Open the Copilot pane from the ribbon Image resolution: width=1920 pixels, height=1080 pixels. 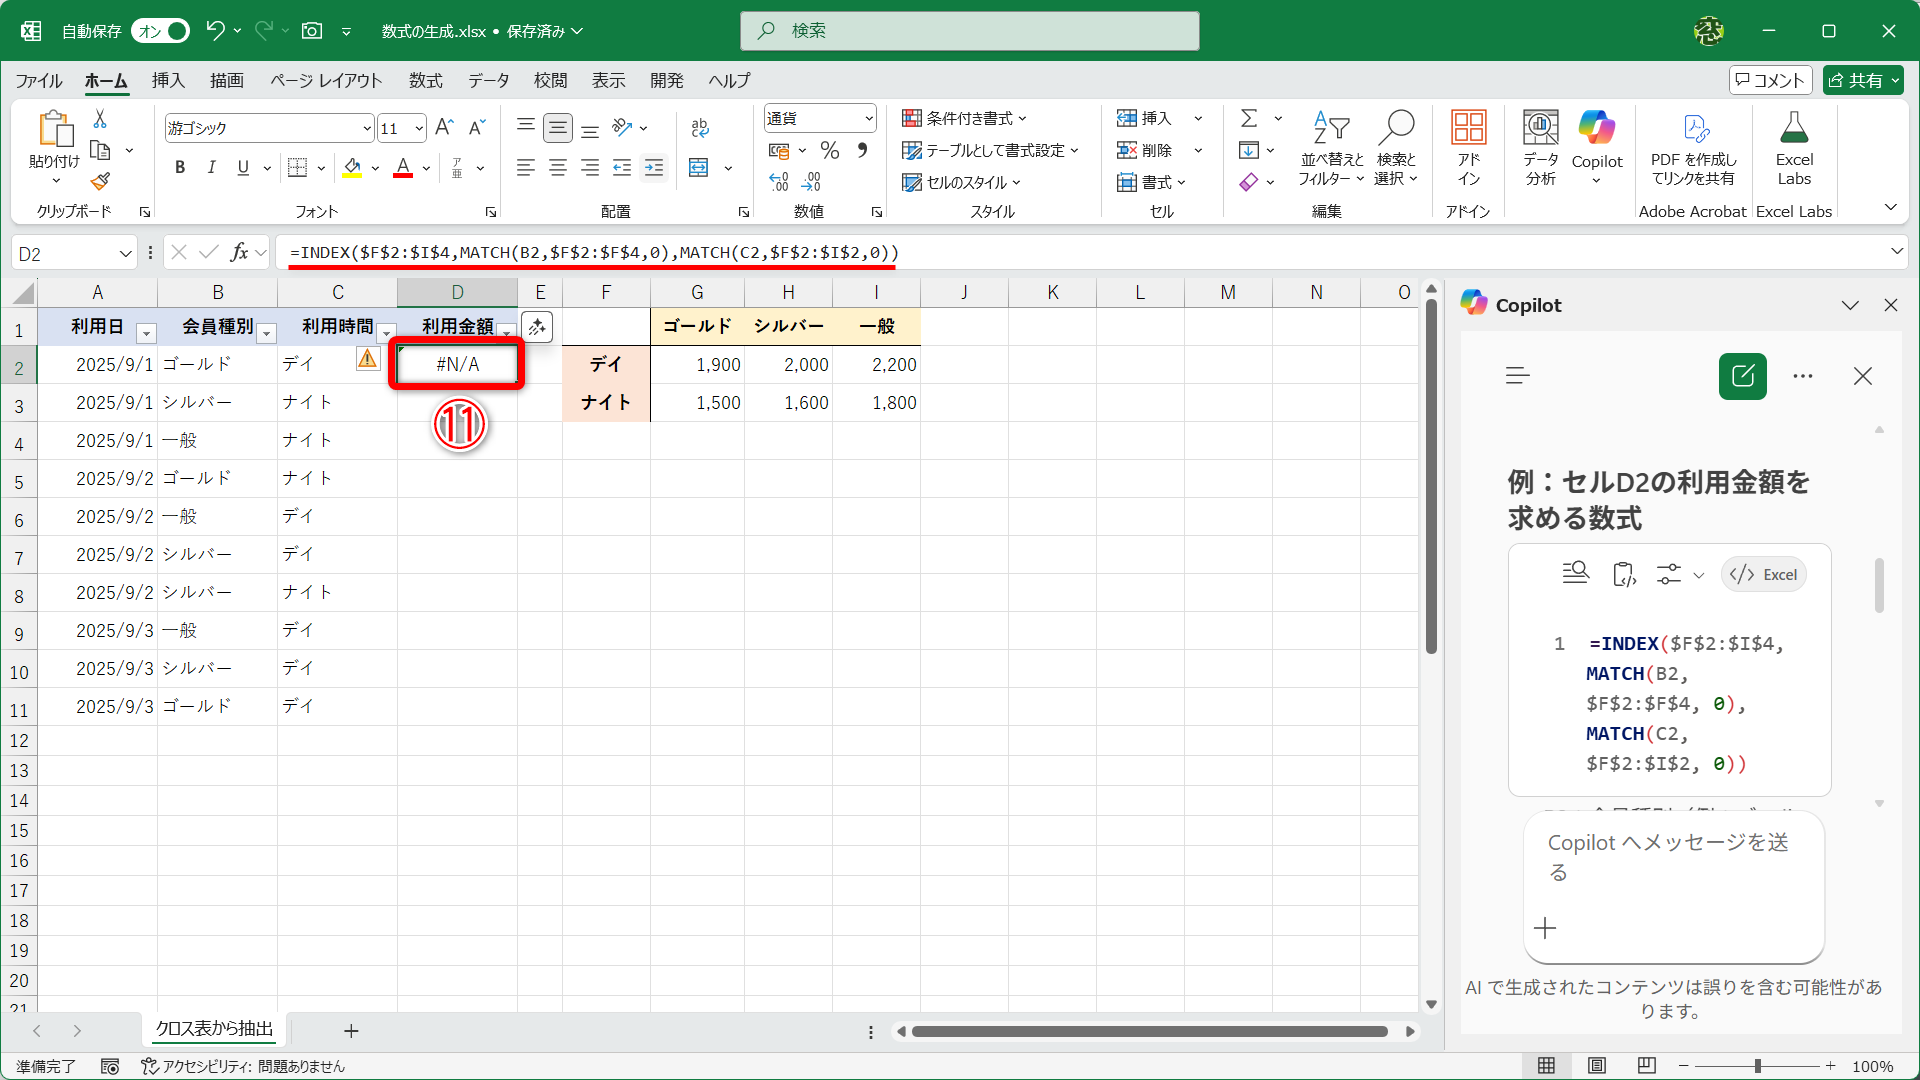1597,145
